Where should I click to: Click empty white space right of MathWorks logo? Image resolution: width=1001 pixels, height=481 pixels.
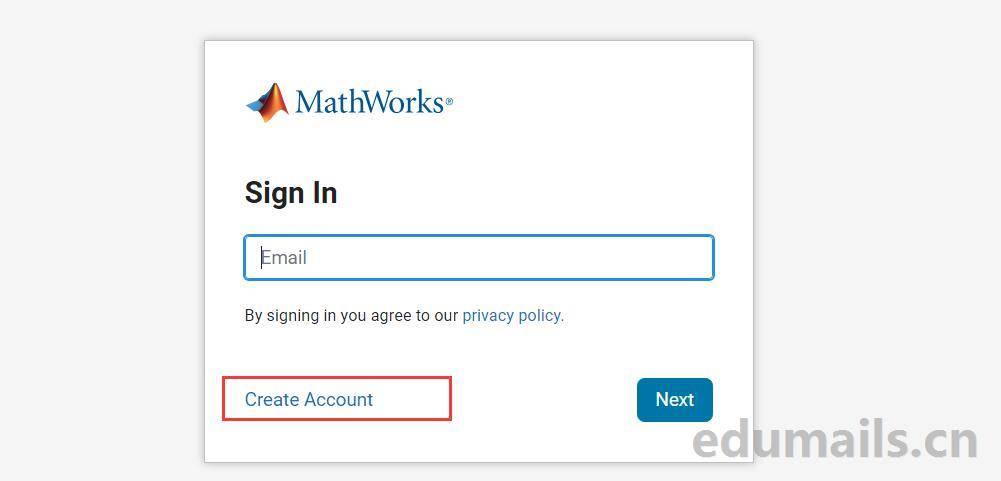600,102
